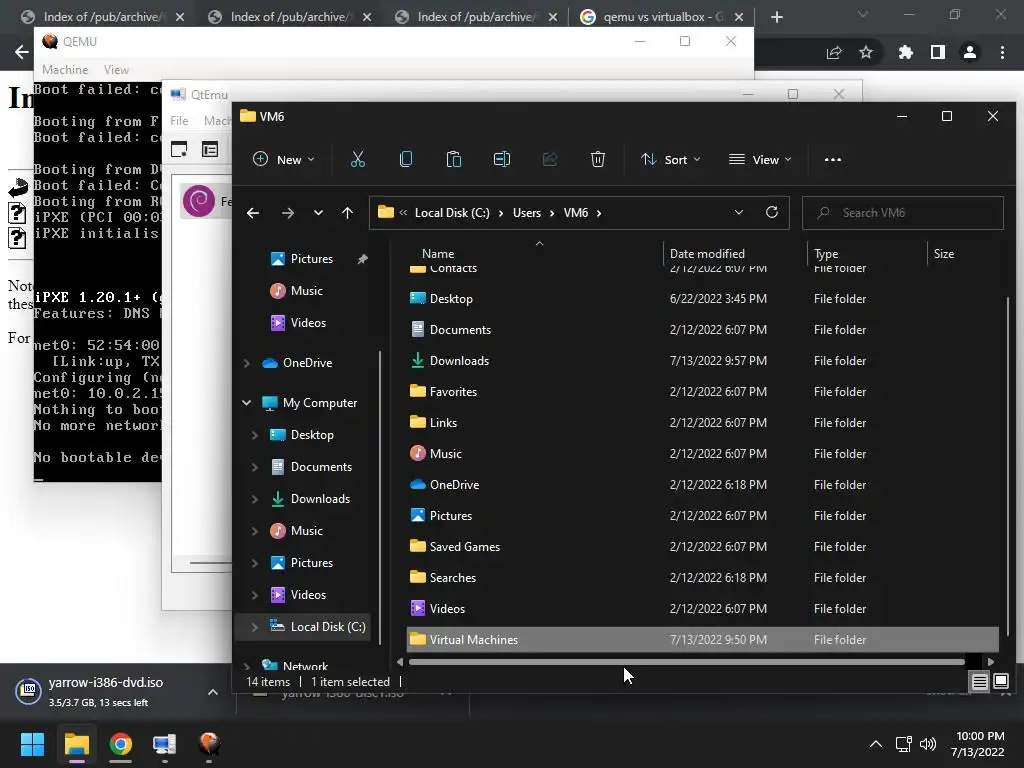Switch to first Index of /pub/archive tab
The image size is (1024, 768).
point(101,17)
